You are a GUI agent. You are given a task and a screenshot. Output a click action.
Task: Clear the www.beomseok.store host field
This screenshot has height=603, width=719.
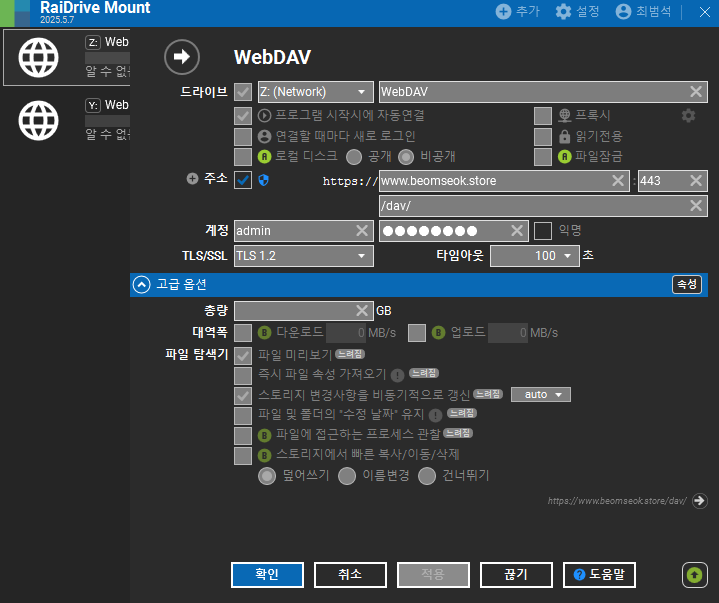click(x=618, y=181)
